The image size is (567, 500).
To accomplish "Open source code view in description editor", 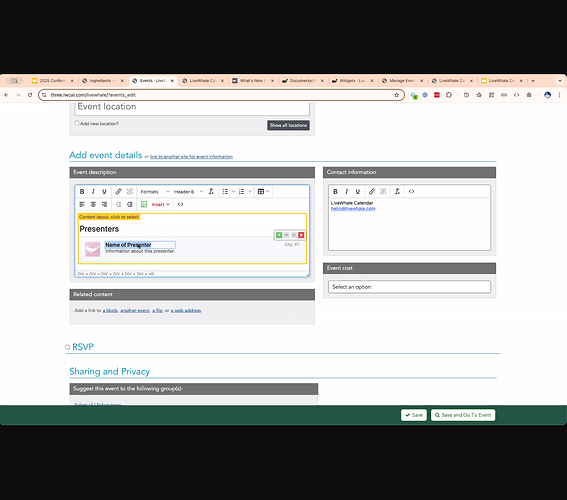I will click(x=180, y=205).
